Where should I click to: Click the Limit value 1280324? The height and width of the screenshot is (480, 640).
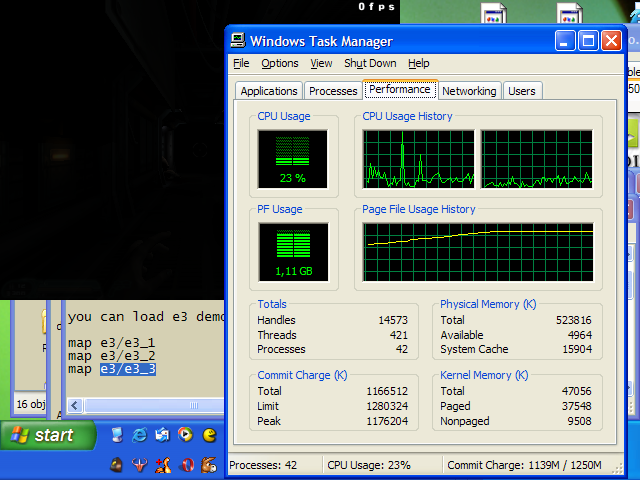click(387, 406)
